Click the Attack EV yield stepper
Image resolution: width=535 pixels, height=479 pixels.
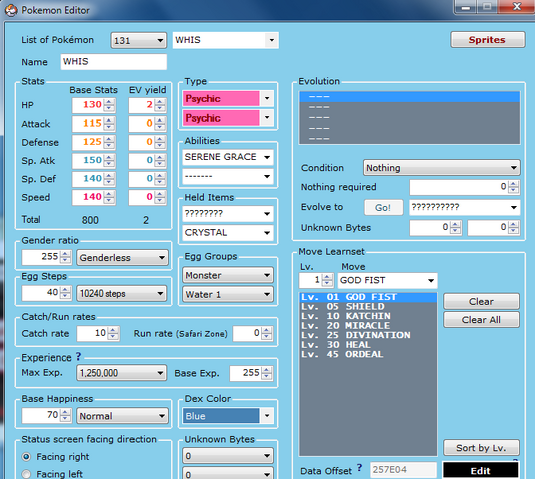160,124
